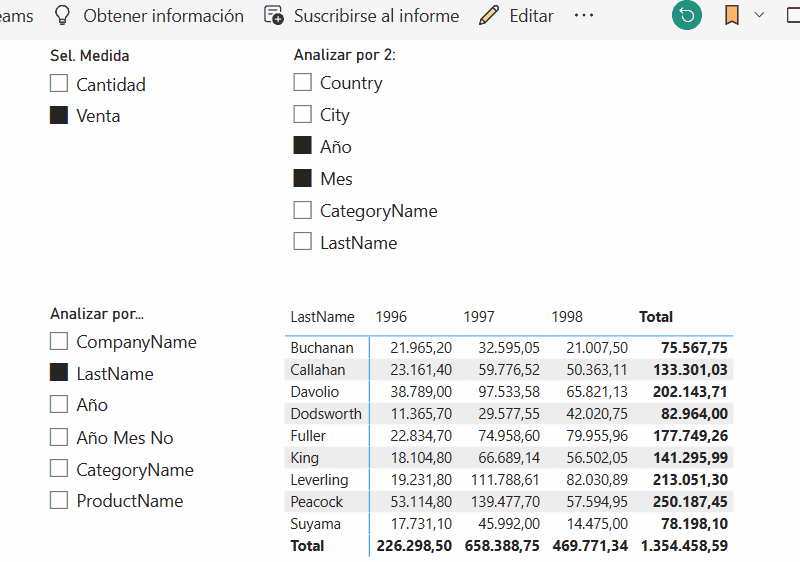800x562 pixels.
Task: Click 1997 column total 658.388,75
Action: (502, 546)
